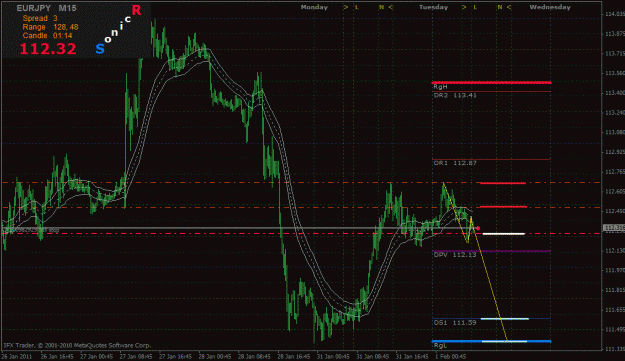
Task: Select the purple DPV pivot line
Action: coord(491,251)
